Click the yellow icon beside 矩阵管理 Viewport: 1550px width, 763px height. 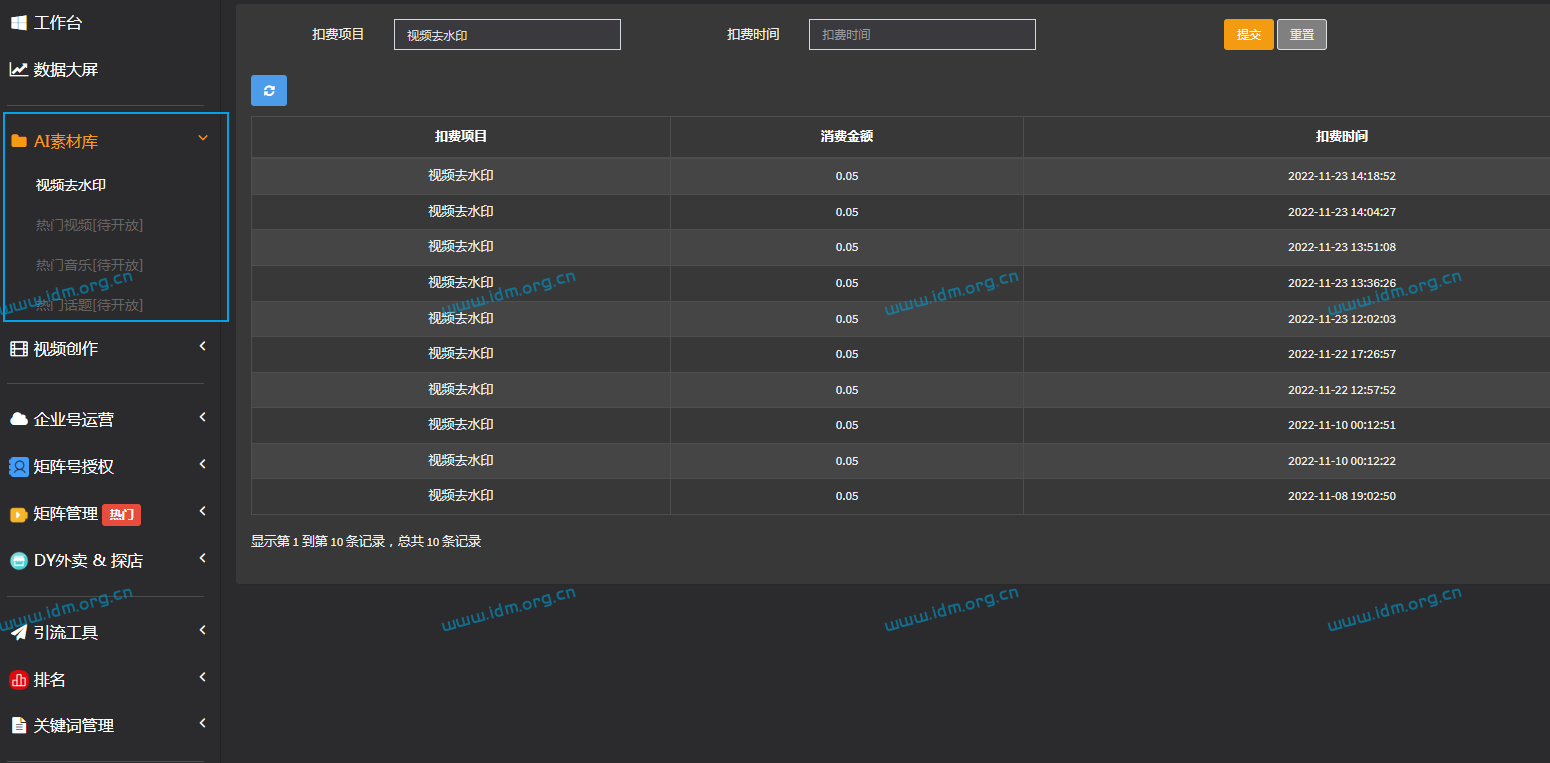(x=19, y=514)
